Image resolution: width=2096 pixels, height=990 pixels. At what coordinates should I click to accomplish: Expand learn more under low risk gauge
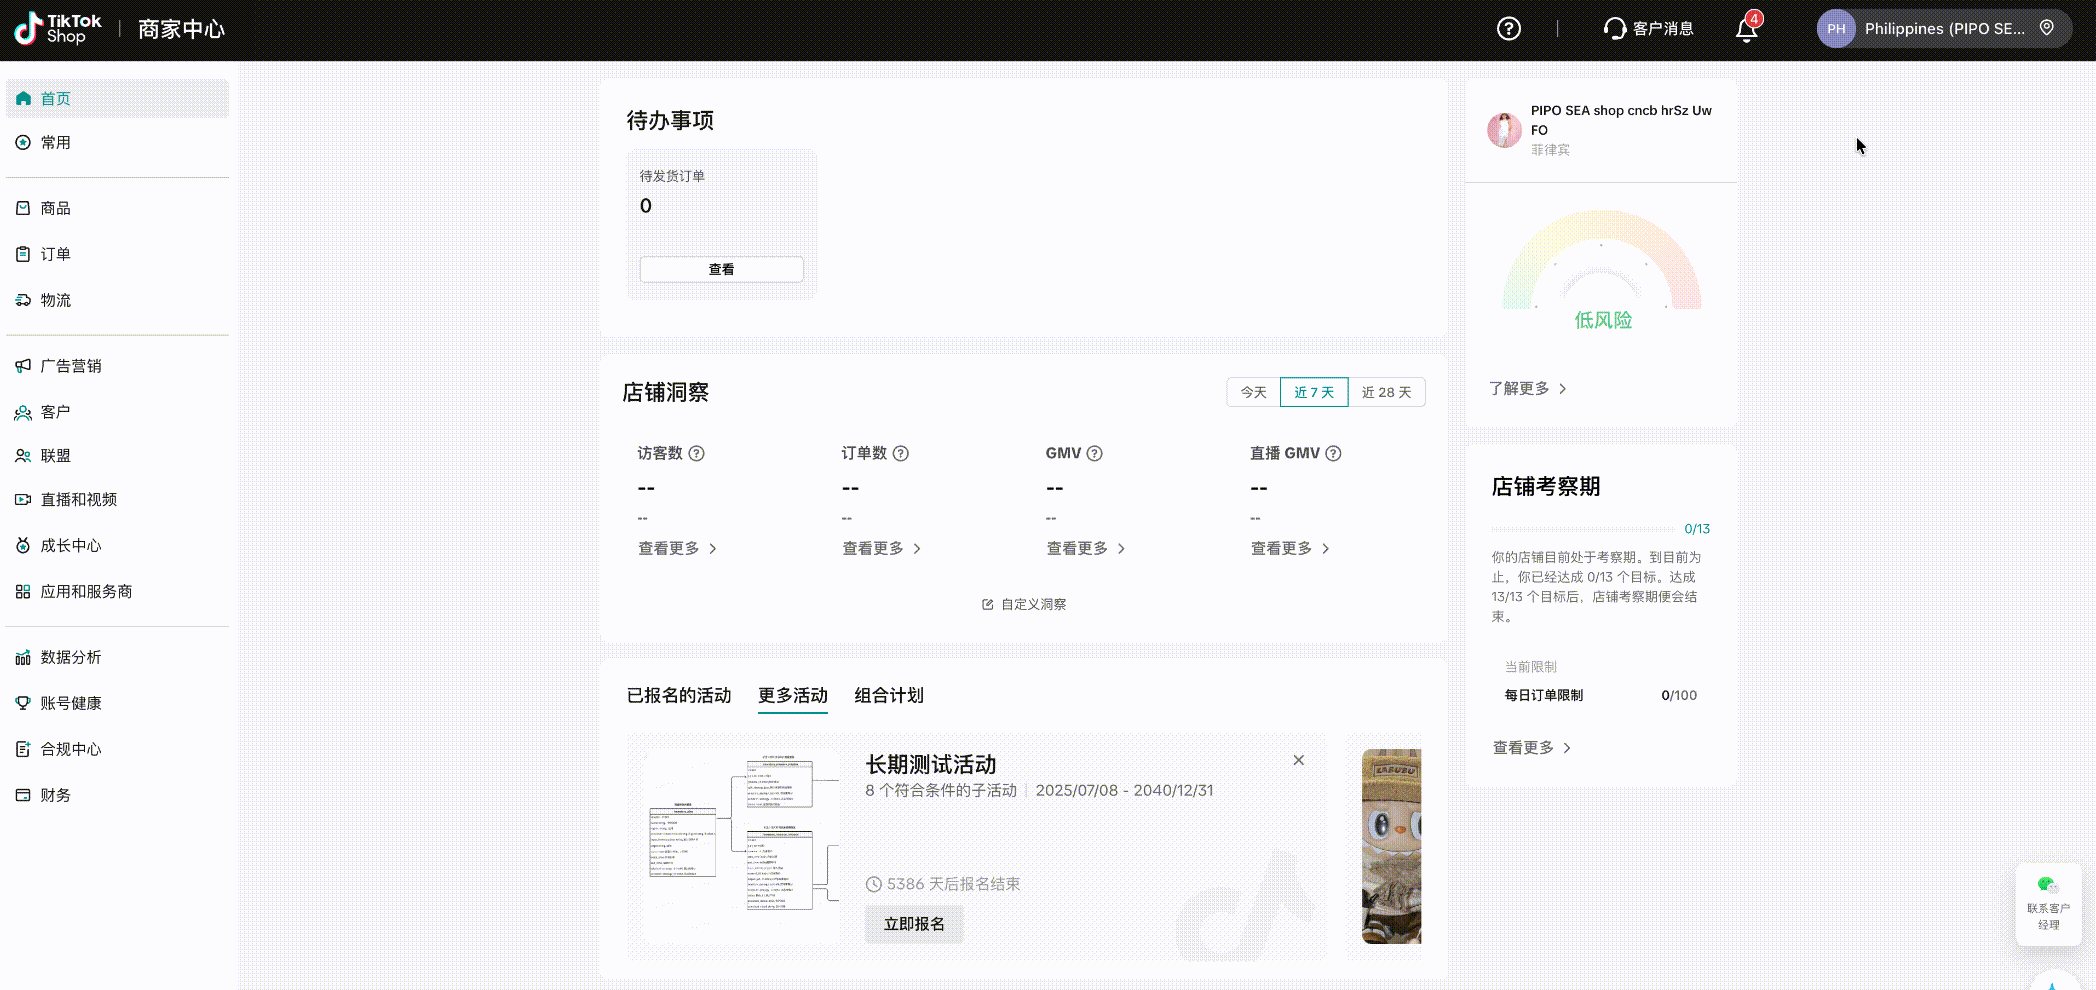click(x=1527, y=389)
